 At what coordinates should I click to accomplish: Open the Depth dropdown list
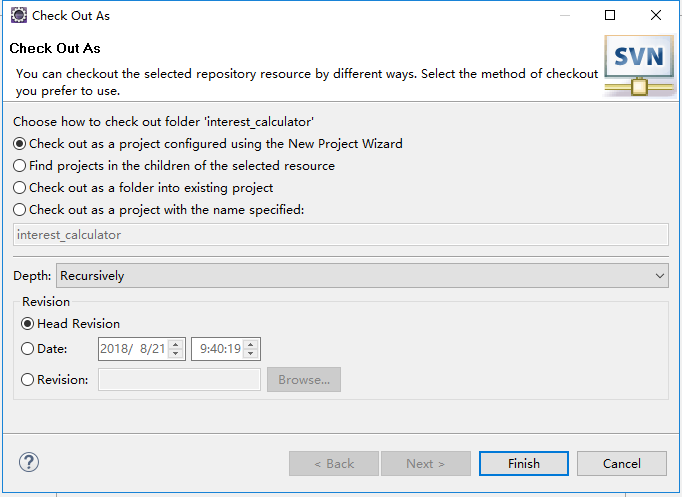click(x=362, y=275)
